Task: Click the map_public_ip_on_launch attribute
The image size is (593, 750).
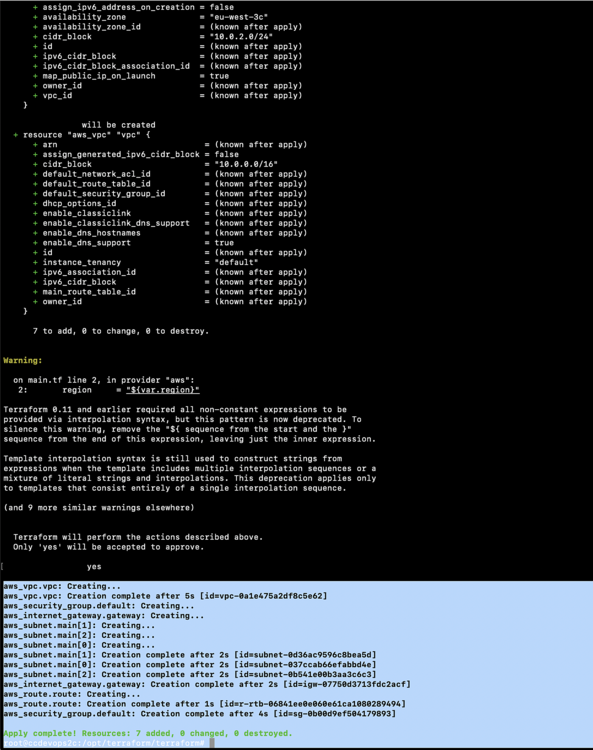Action: (99, 76)
